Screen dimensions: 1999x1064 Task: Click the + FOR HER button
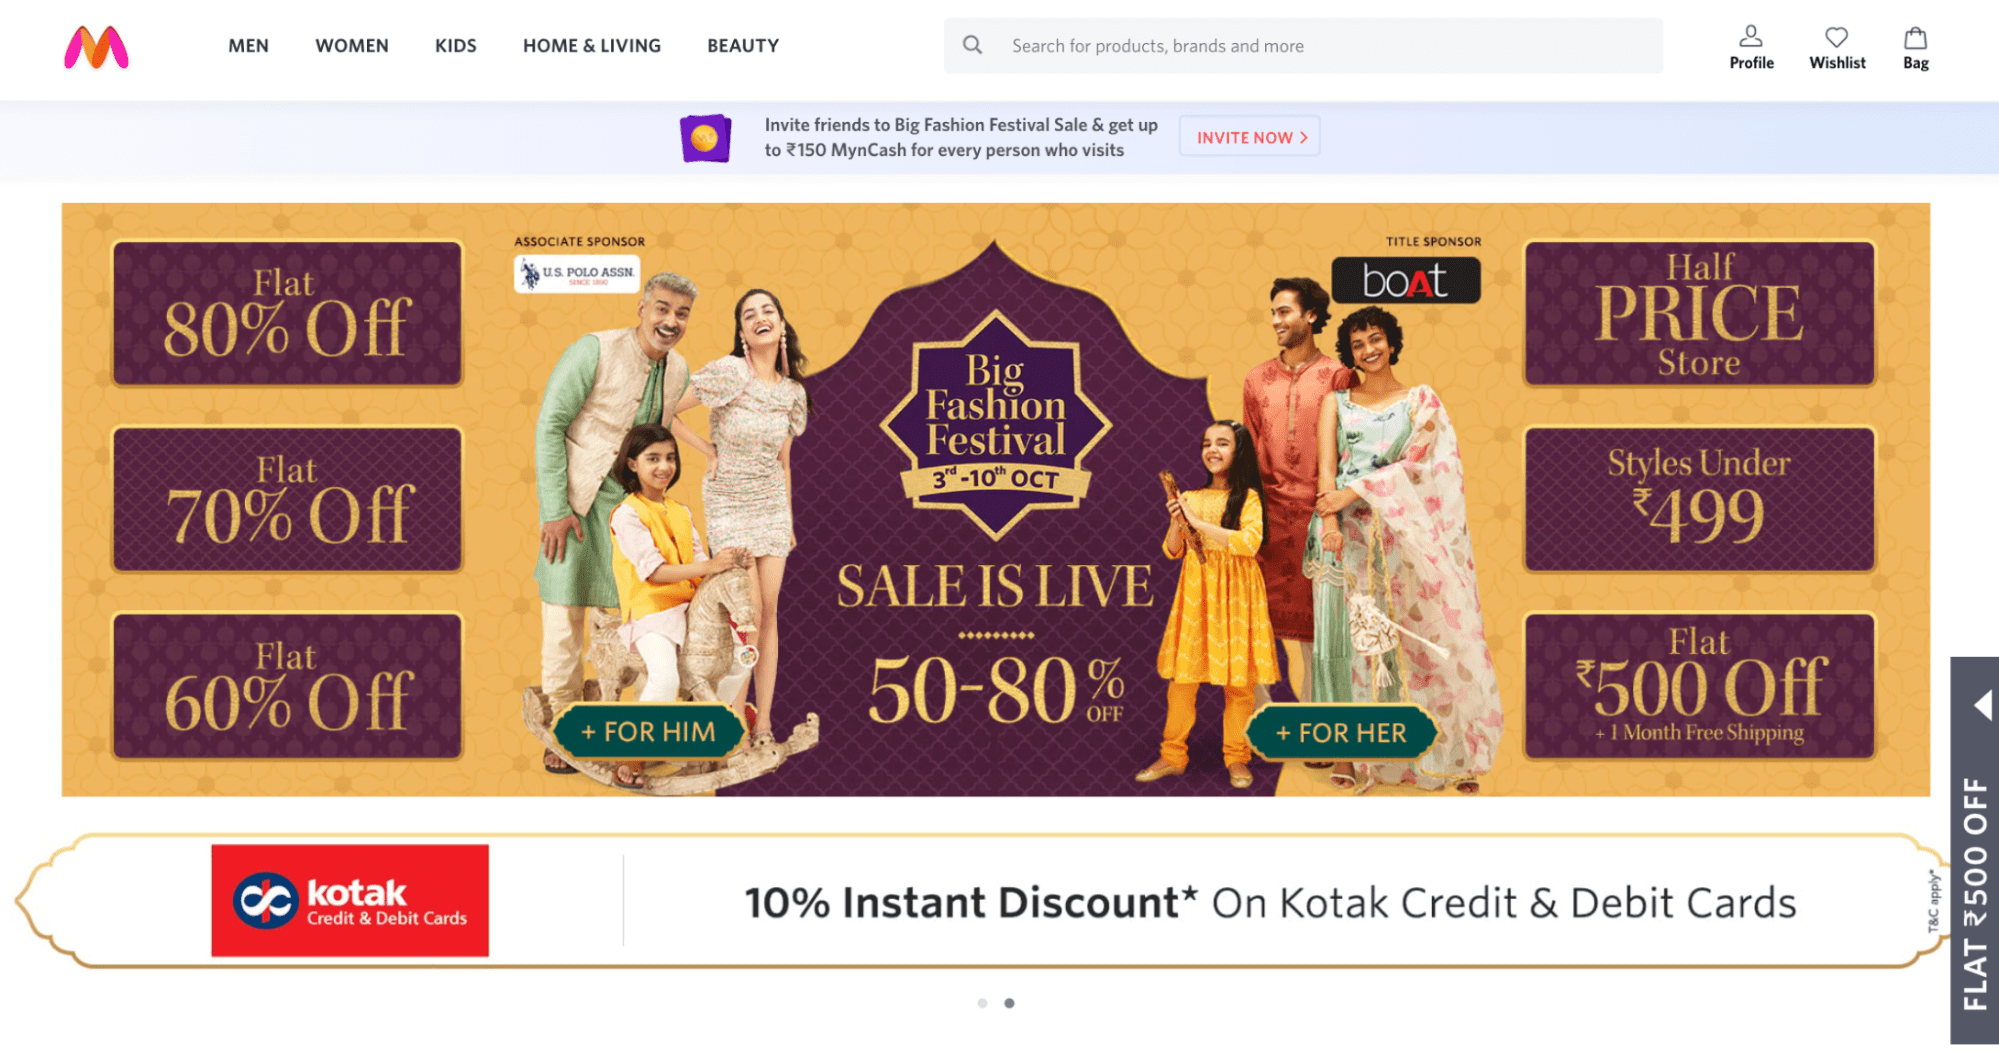1341,733
